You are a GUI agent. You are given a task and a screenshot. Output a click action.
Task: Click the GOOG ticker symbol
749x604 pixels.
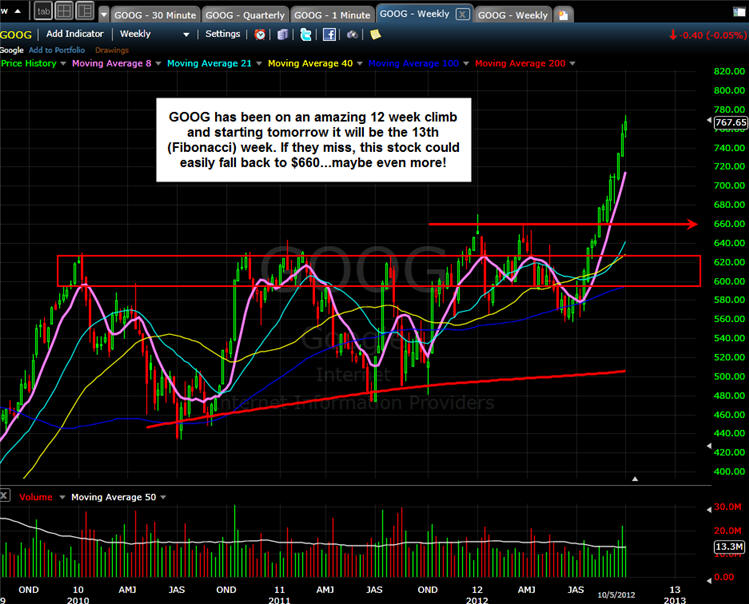16,35
